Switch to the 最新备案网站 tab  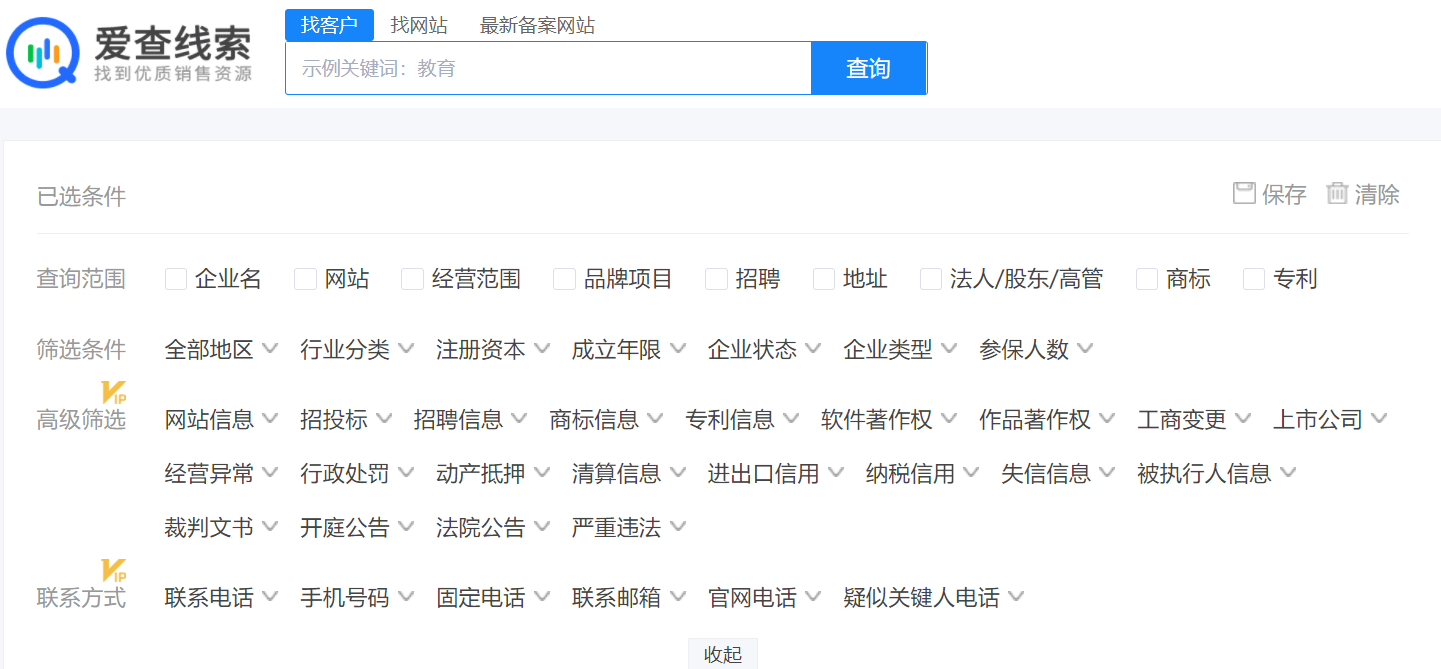[537, 25]
